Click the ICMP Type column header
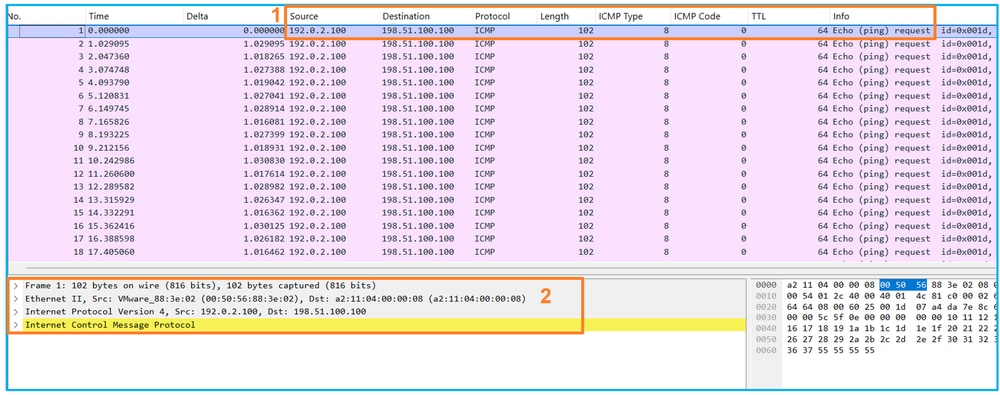This screenshot has height=395, width=1000. (x=632, y=16)
